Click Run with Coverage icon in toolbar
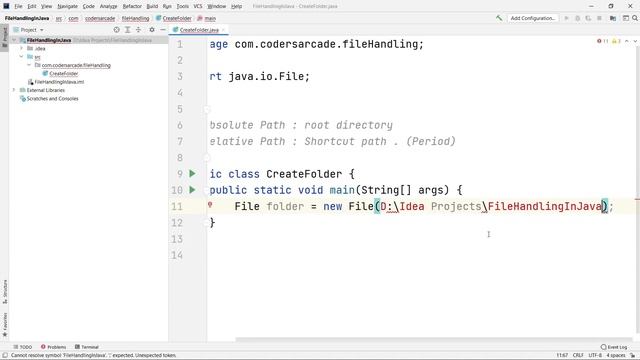This screenshot has height=360, width=640. [x=588, y=18]
